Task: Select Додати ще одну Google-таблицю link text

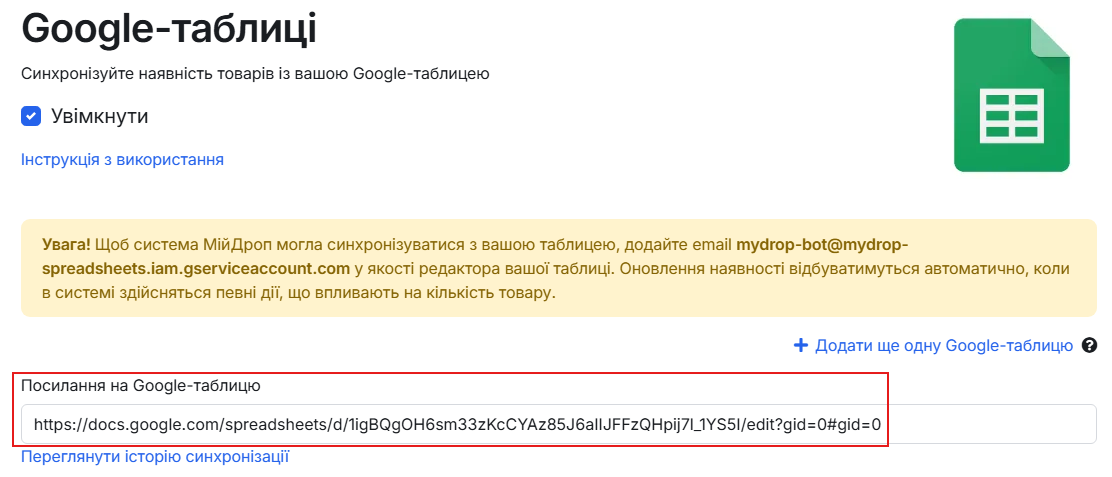Action: pyautogui.click(x=944, y=346)
